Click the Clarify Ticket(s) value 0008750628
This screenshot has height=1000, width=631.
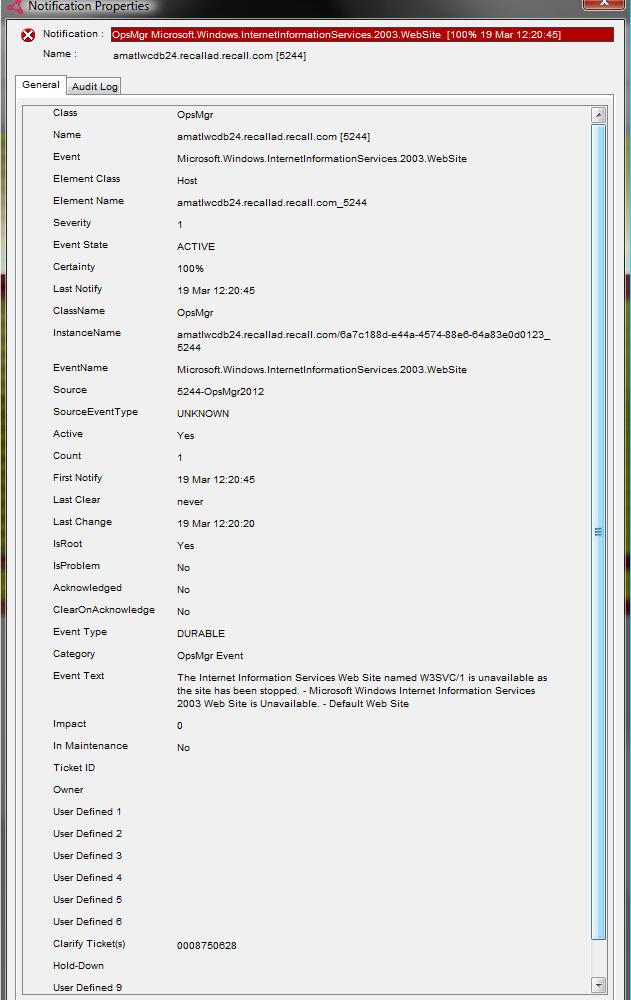pos(207,946)
